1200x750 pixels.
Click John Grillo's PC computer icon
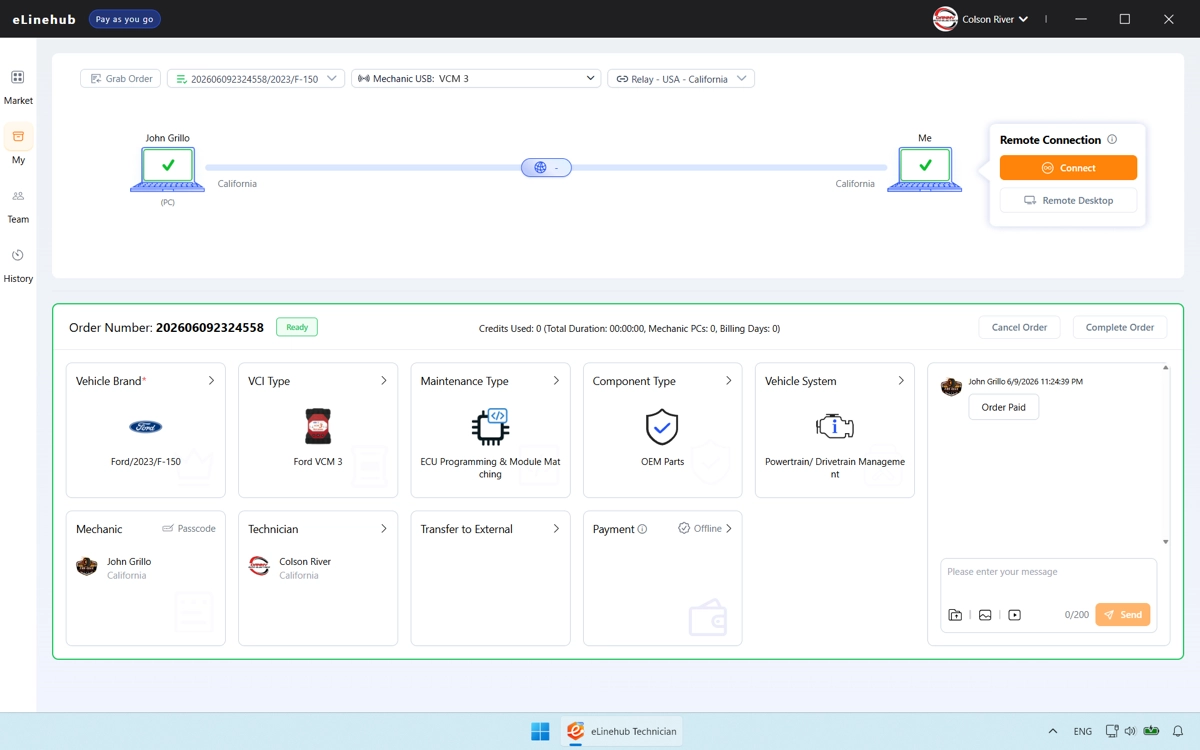168,168
